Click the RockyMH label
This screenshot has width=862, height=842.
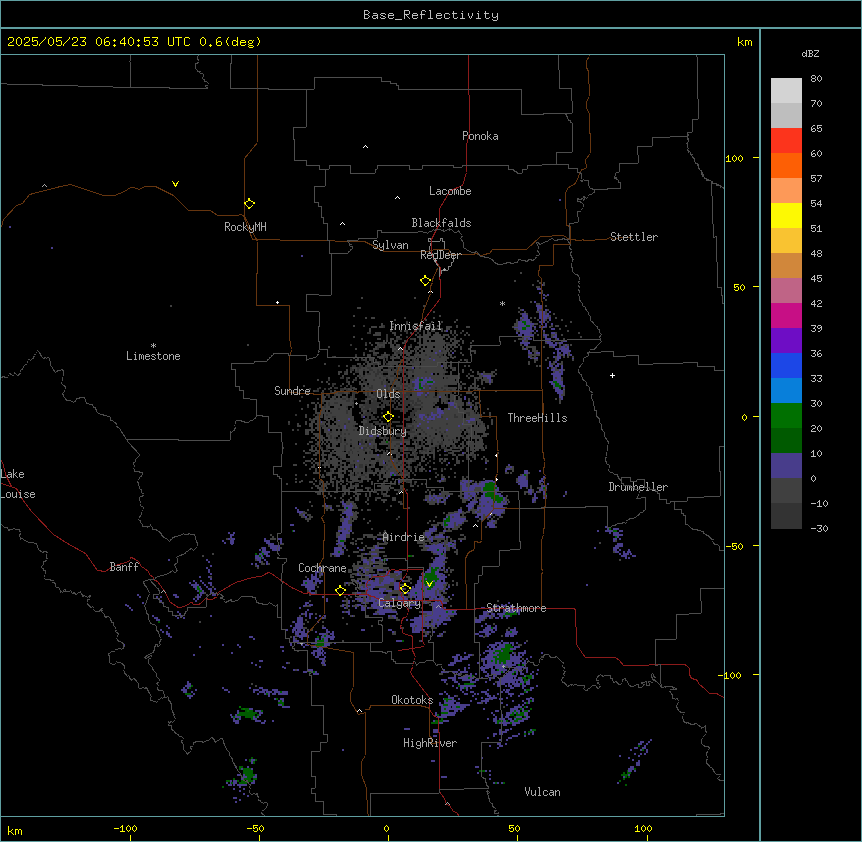245,227
